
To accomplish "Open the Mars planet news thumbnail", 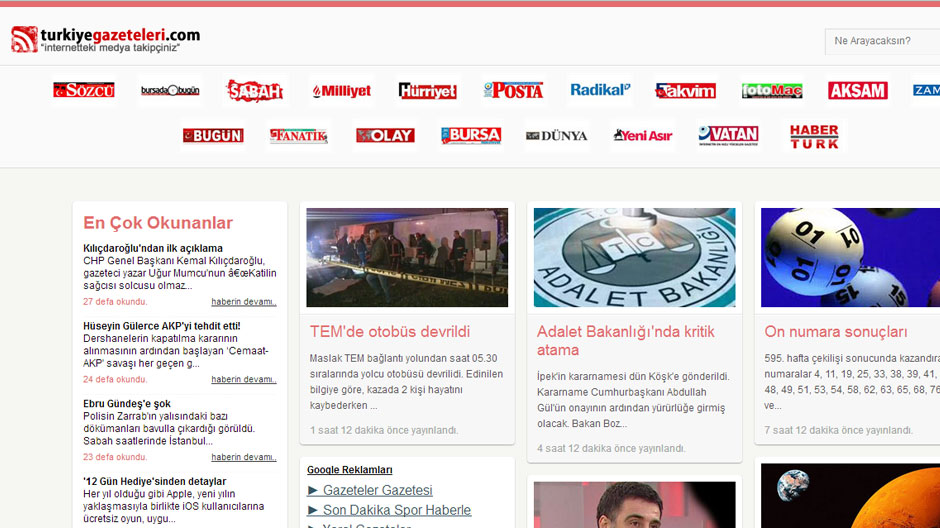I will click(850, 496).
